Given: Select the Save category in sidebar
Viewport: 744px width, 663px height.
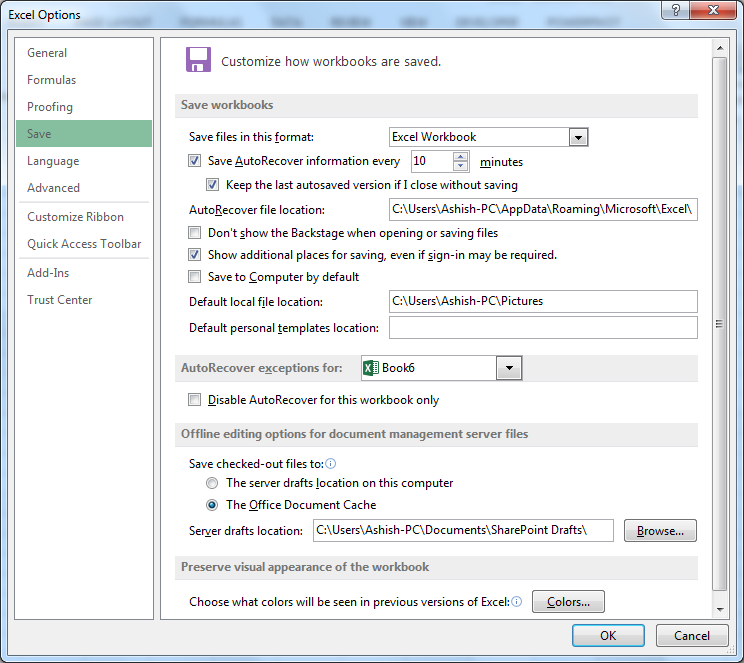Looking at the screenshot, I should [84, 134].
